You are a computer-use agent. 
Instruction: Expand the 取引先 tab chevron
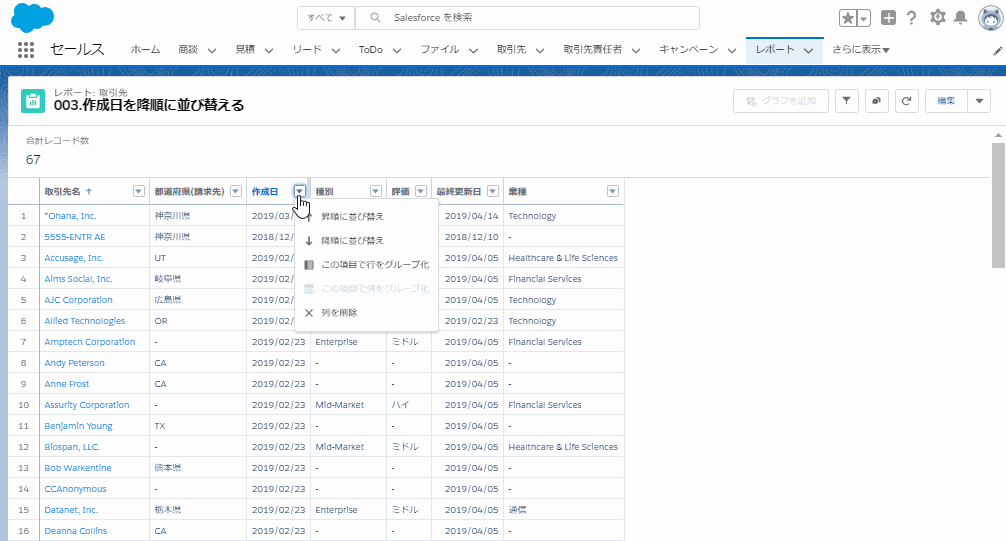(x=540, y=50)
